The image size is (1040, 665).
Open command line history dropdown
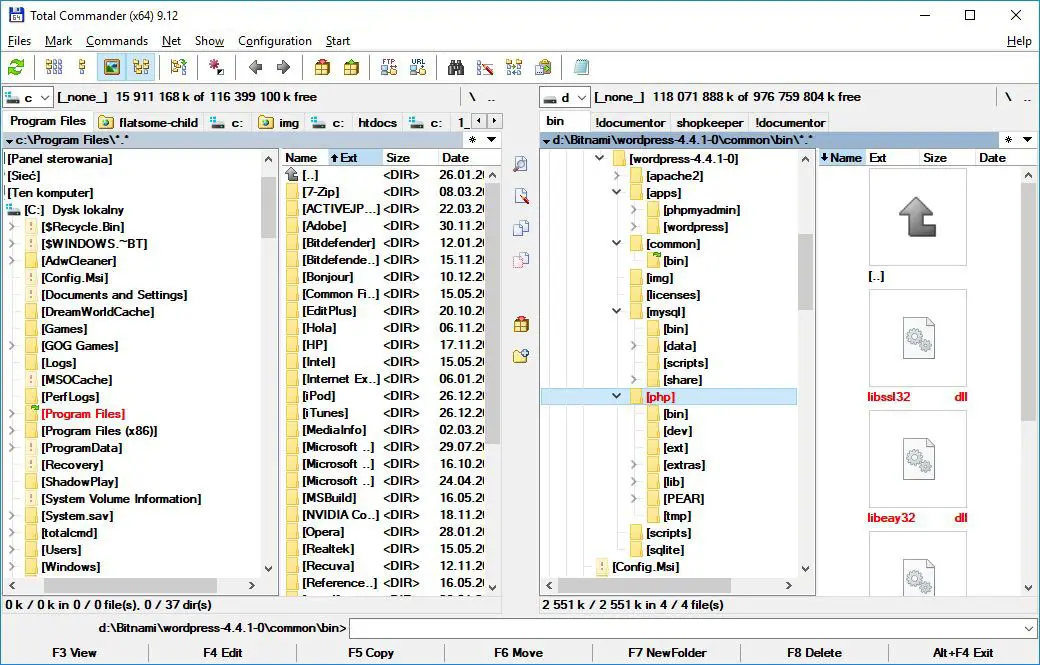click(x=1028, y=628)
